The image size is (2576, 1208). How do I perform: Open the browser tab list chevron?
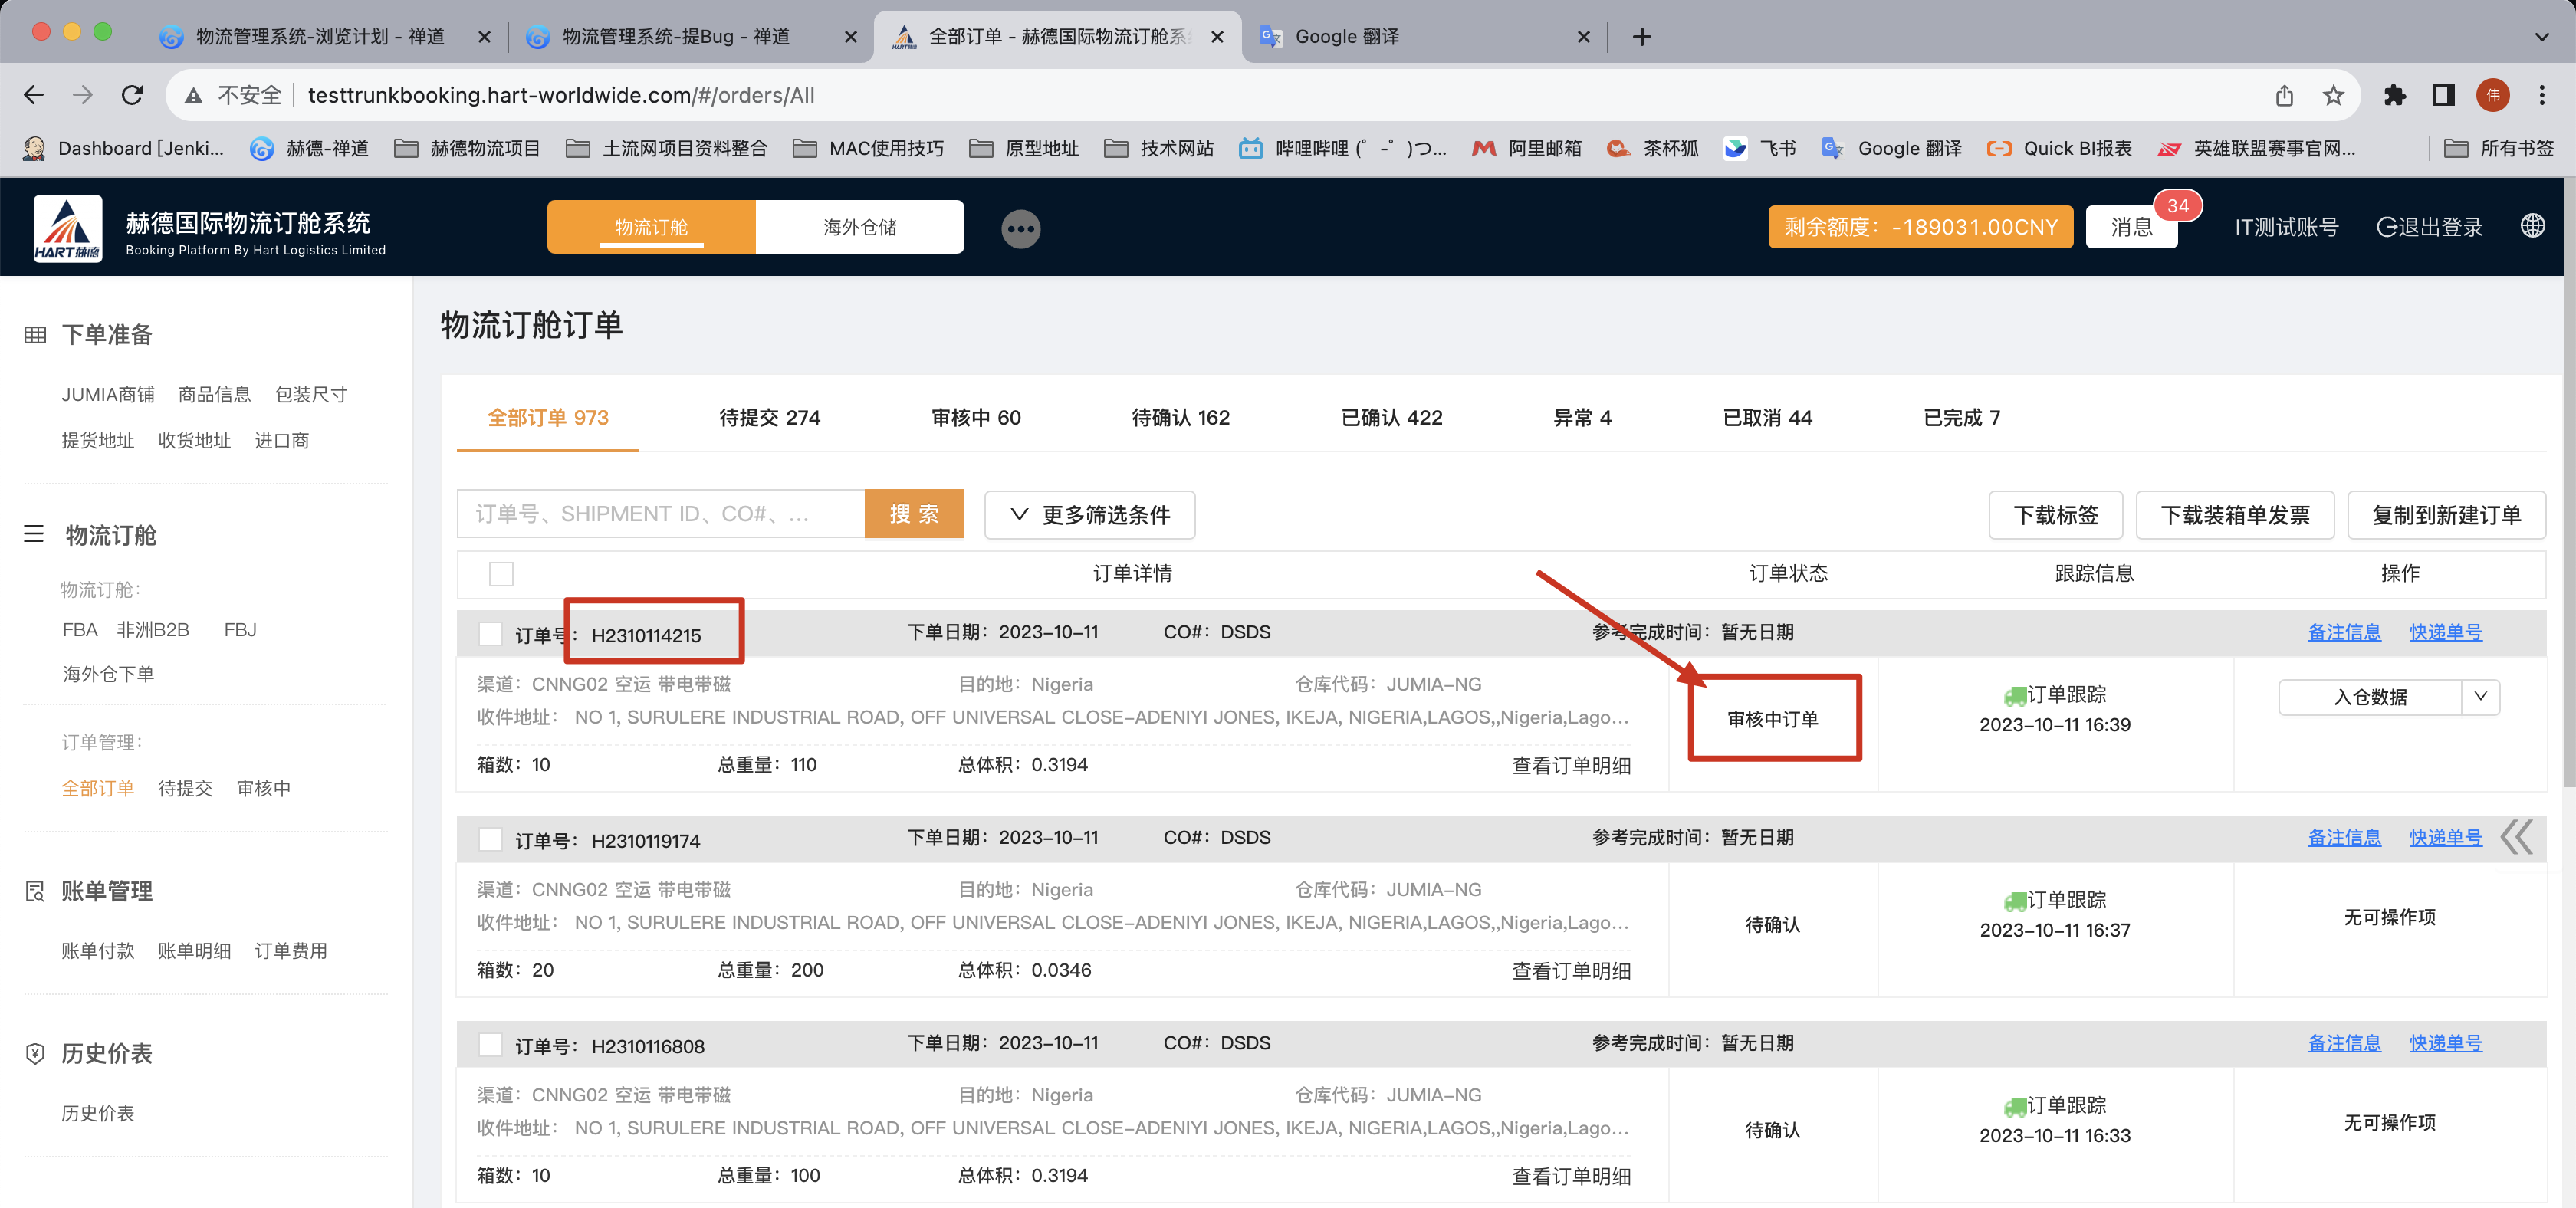pyautogui.click(x=2541, y=37)
